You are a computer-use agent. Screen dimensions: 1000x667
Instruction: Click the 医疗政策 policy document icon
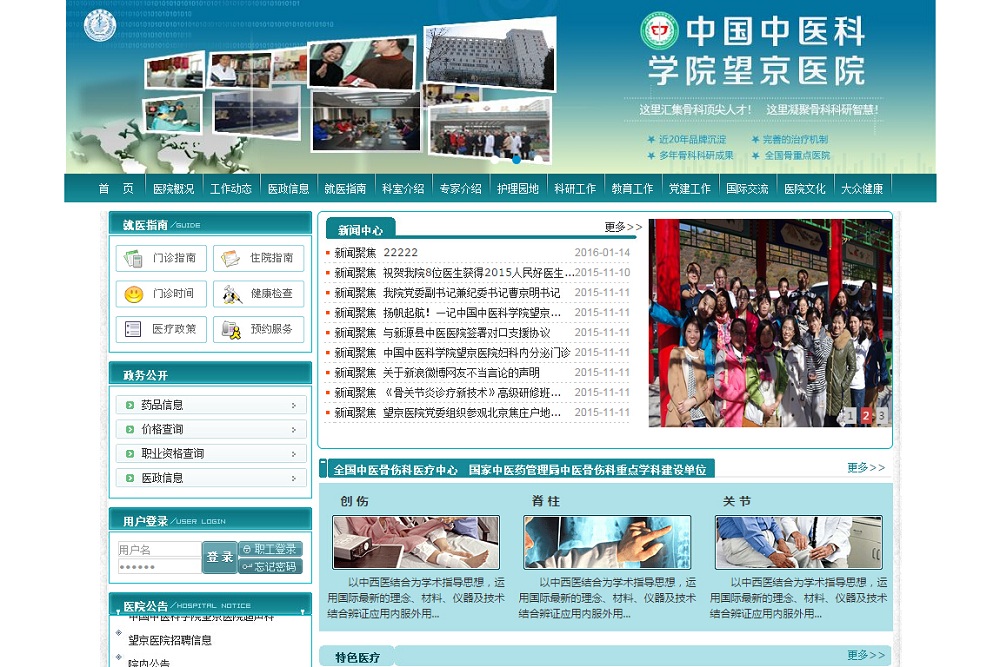pos(133,329)
